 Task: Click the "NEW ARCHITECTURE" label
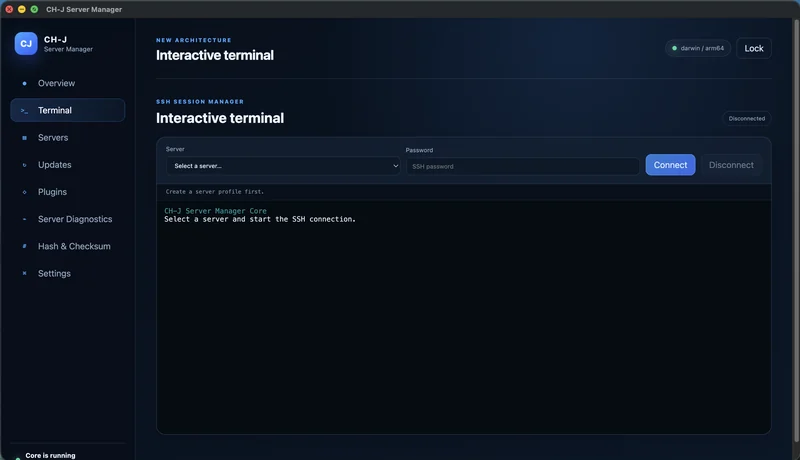[194, 40]
